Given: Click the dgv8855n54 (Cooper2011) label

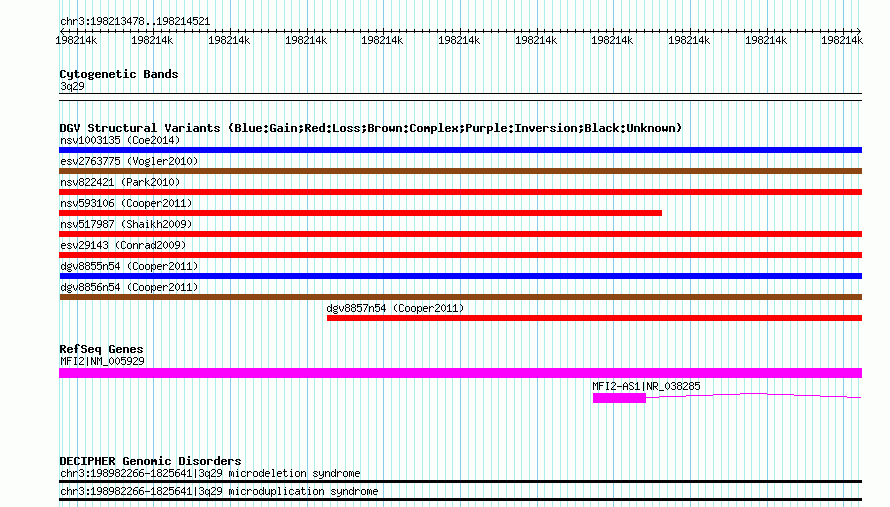Looking at the screenshot, I should 129,266.
